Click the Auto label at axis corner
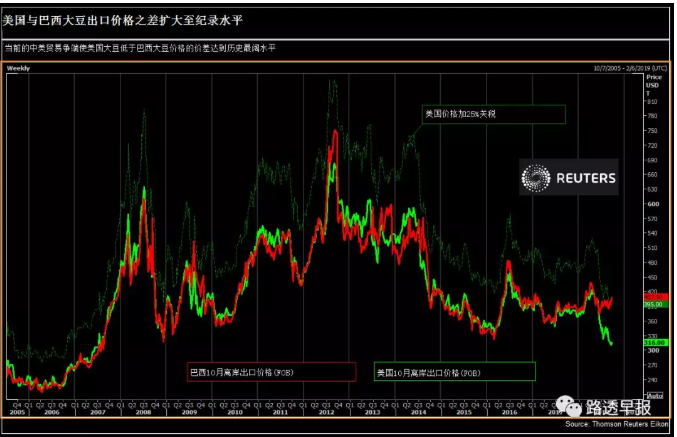The width and height of the screenshot is (677, 437). (x=655, y=396)
